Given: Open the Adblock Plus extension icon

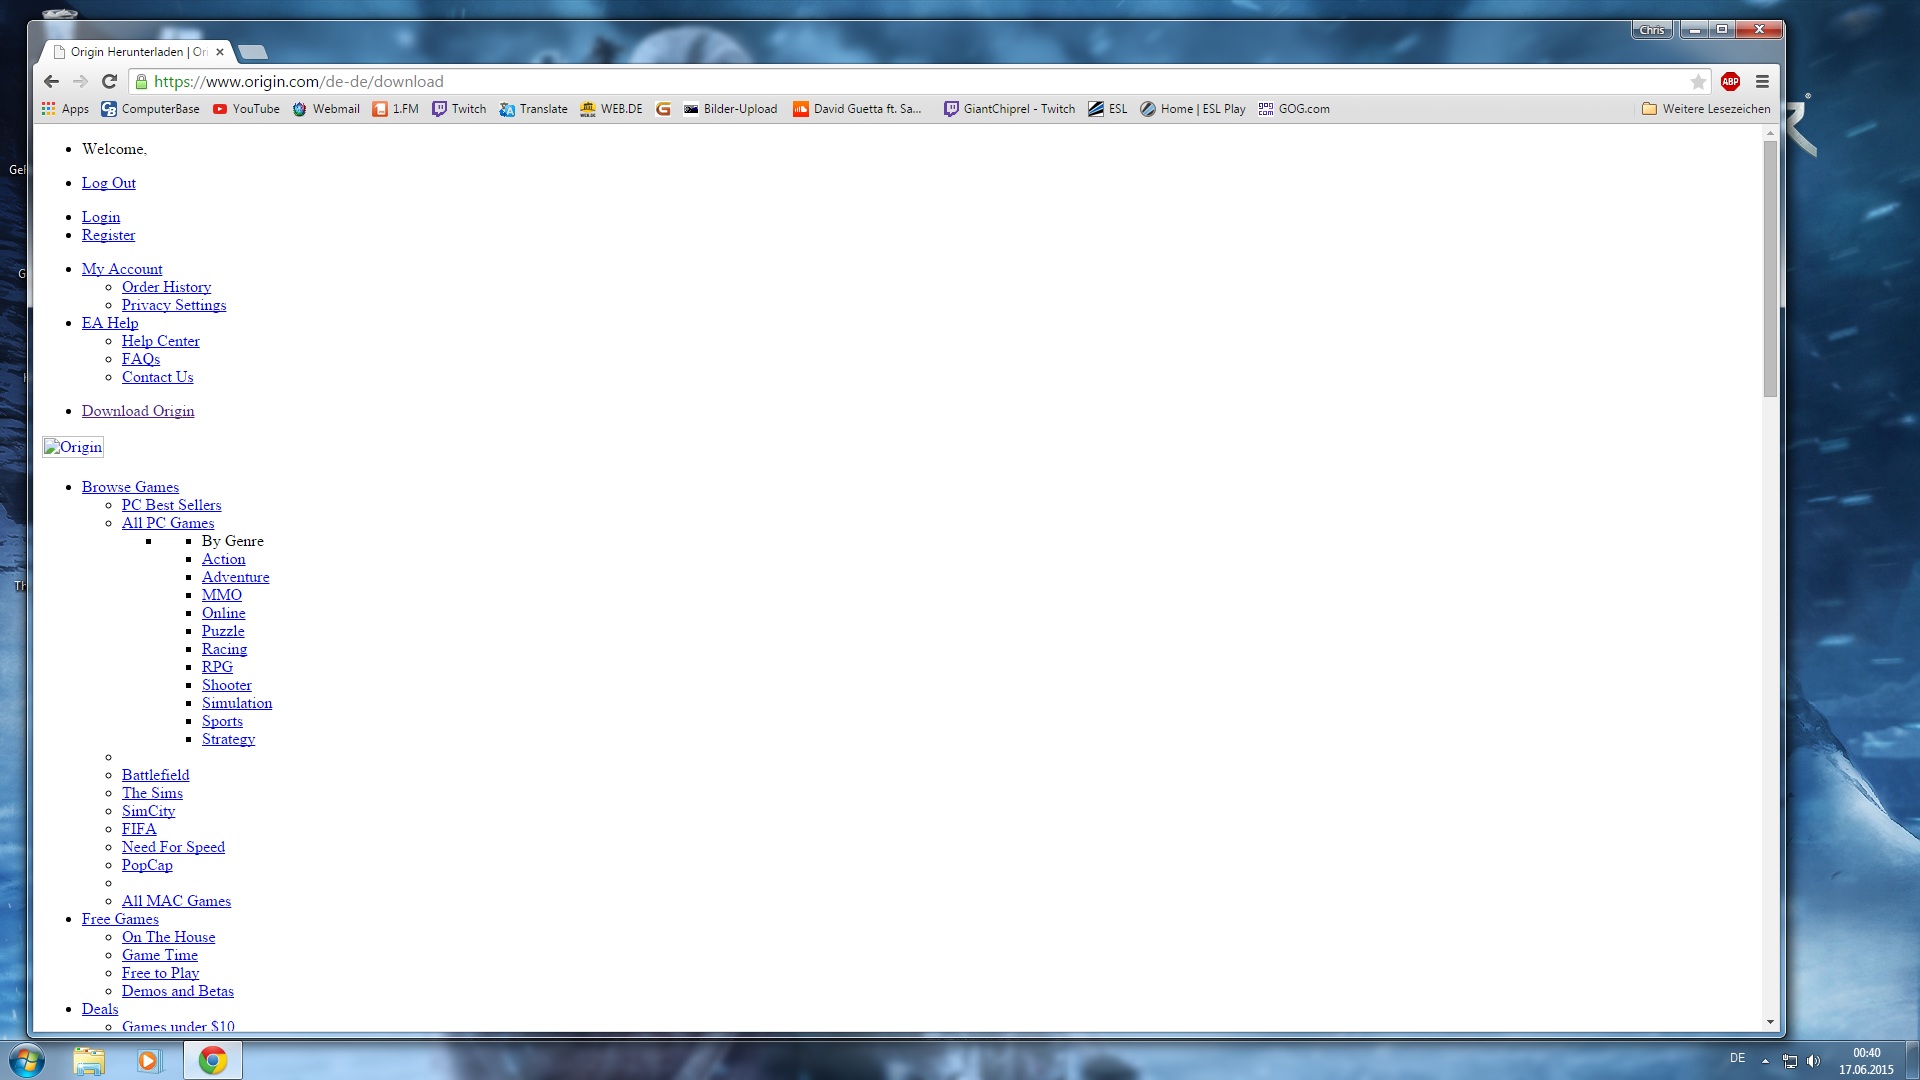Looking at the screenshot, I should click(x=1730, y=82).
